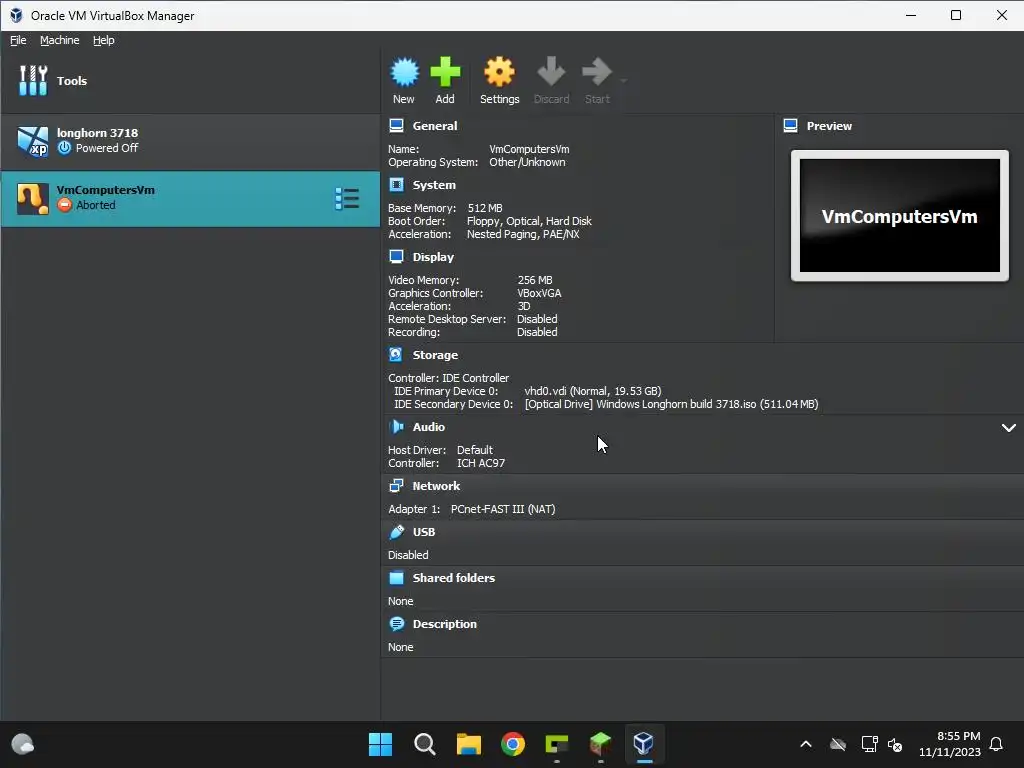This screenshot has width=1024, height=768.
Task: Open the Machine menu
Action: click(x=59, y=40)
